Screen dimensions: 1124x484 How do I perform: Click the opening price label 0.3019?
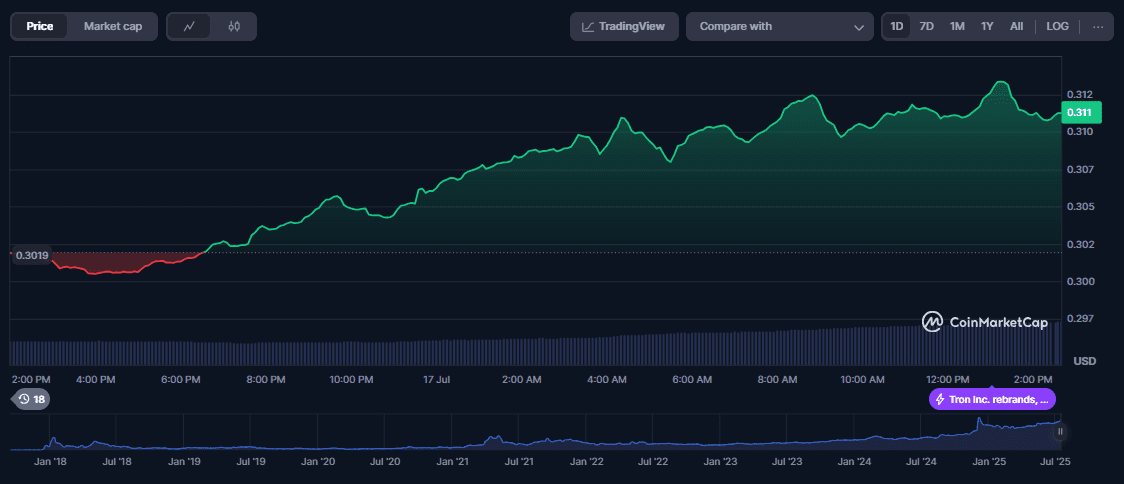[32, 255]
